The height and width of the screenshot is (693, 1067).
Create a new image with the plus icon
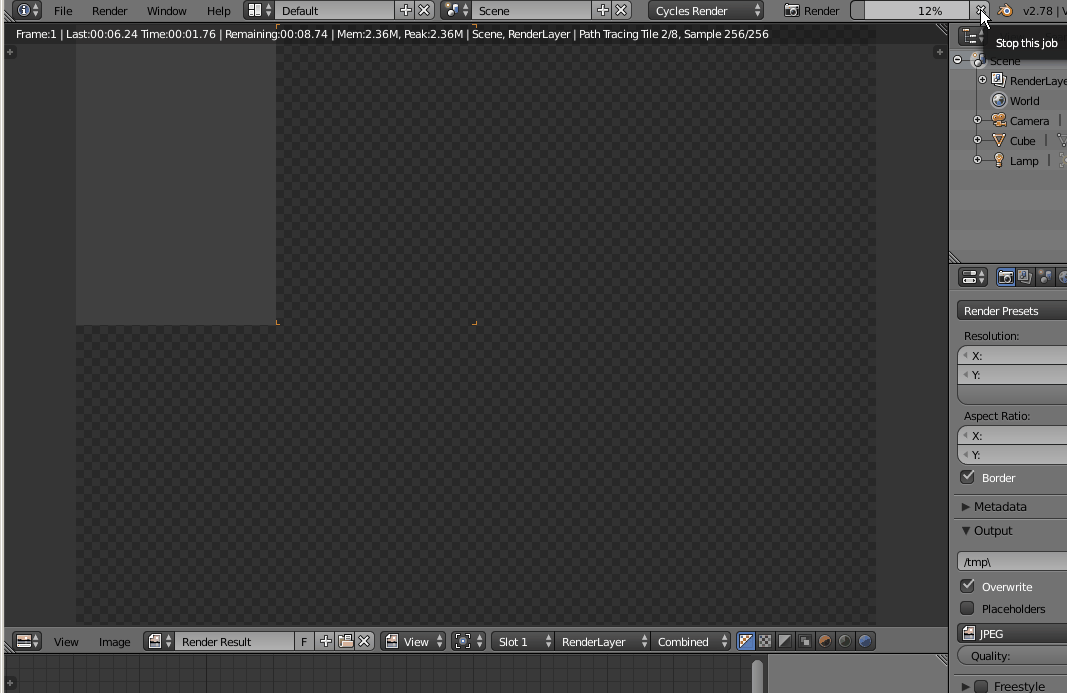[x=324, y=641]
